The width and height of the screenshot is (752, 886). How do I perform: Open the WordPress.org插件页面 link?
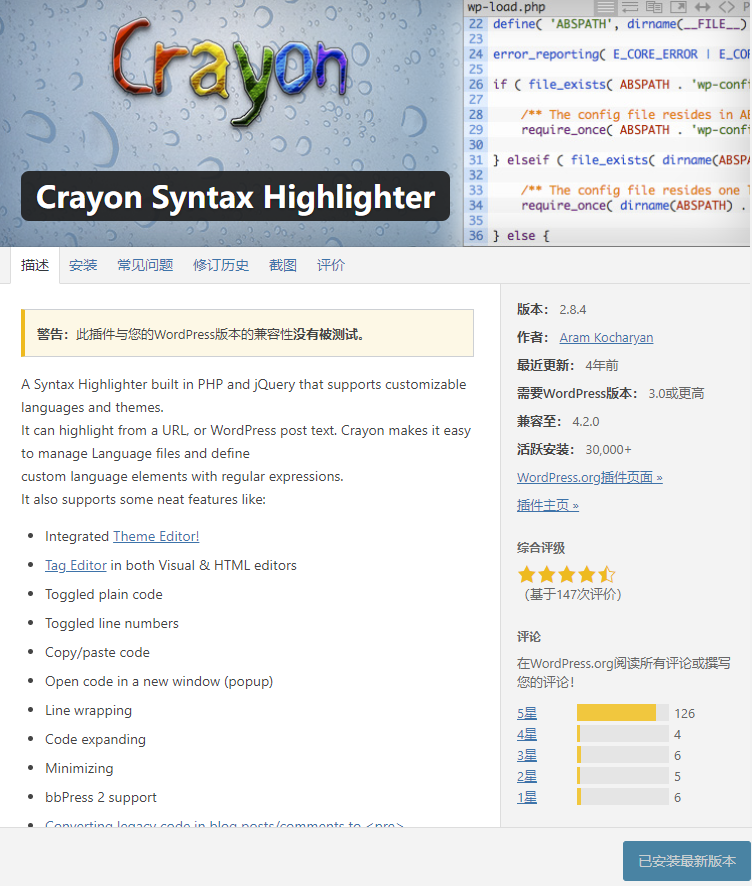tap(590, 477)
